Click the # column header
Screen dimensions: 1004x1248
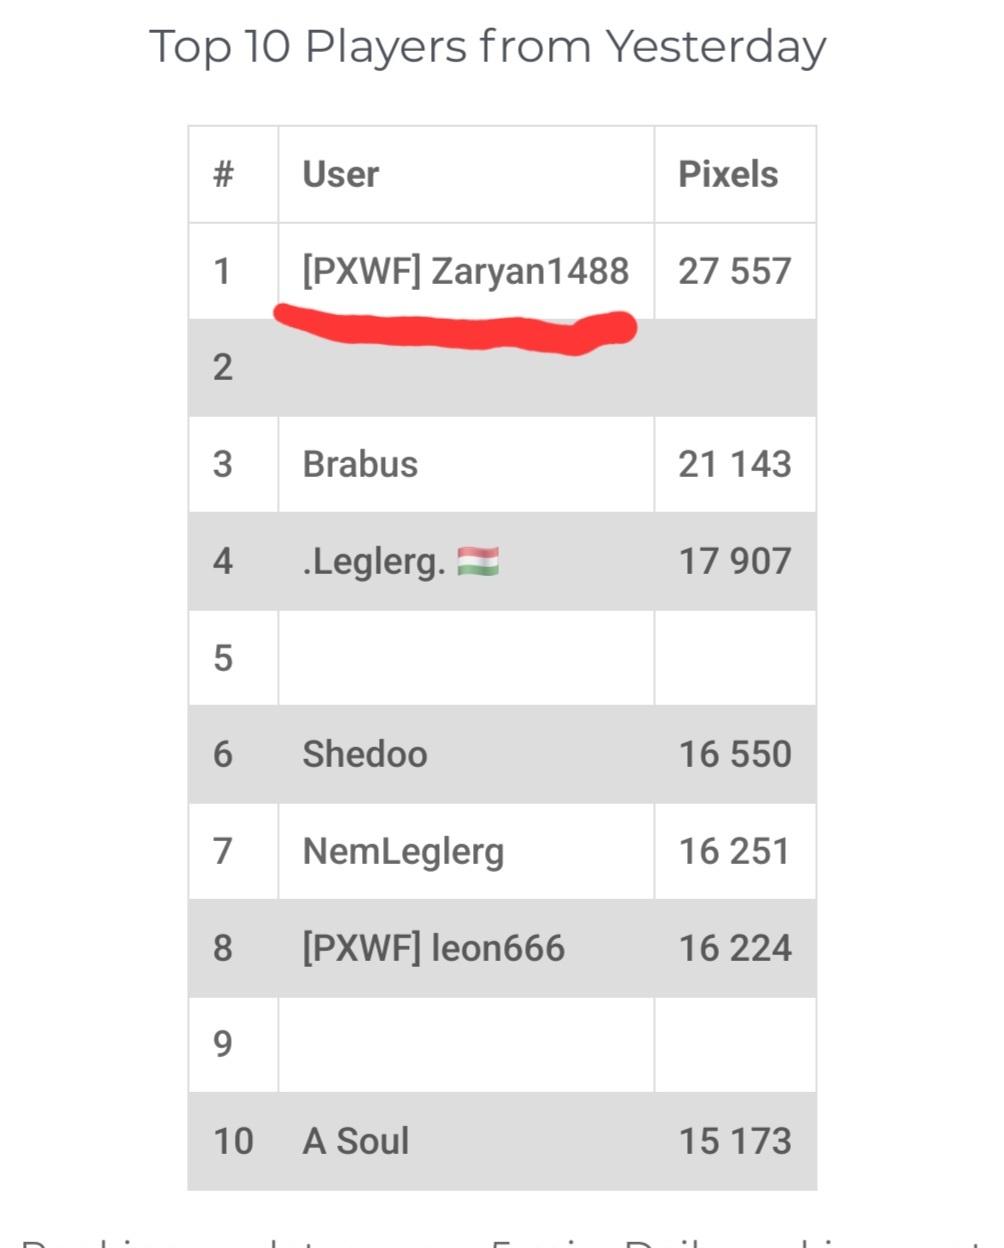click(x=223, y=175)
